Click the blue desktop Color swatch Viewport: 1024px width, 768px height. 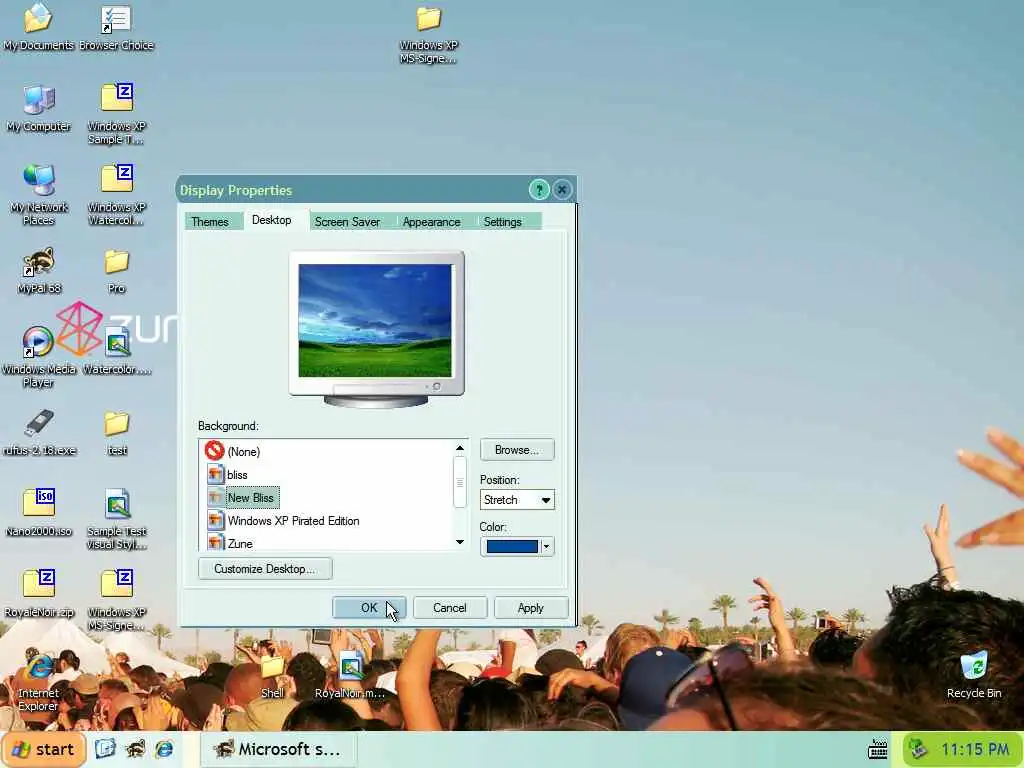512,546
